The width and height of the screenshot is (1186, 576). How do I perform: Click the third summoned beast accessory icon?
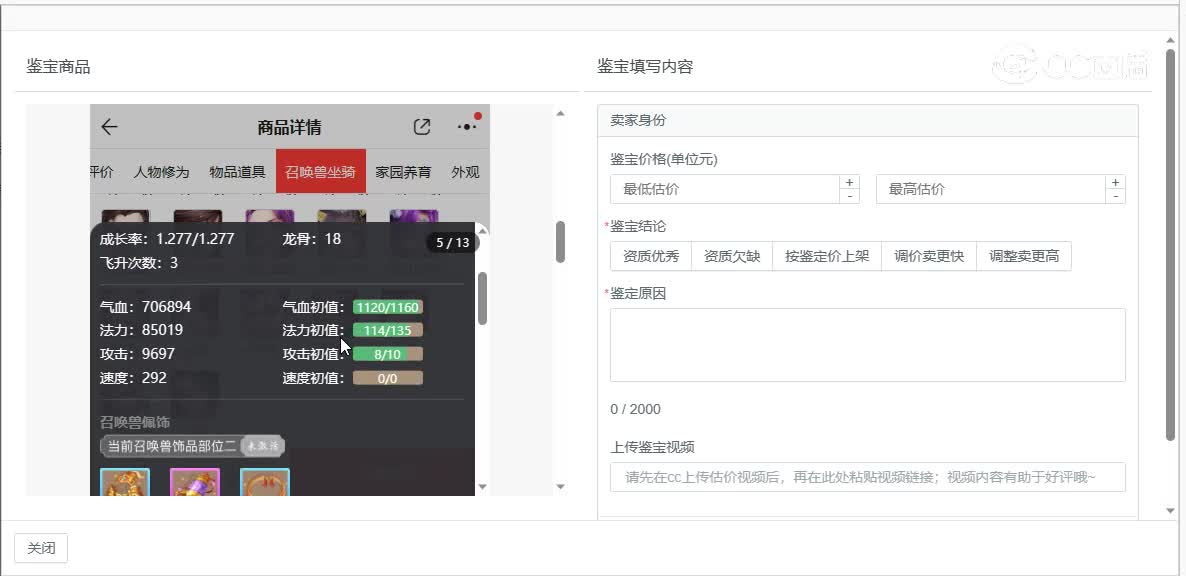click(265, 483)
